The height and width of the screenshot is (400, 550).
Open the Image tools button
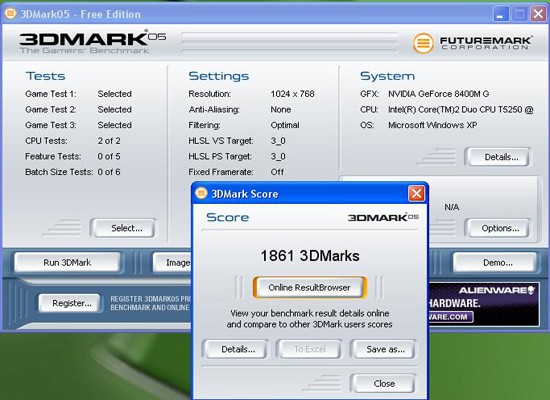click(172, 262)
